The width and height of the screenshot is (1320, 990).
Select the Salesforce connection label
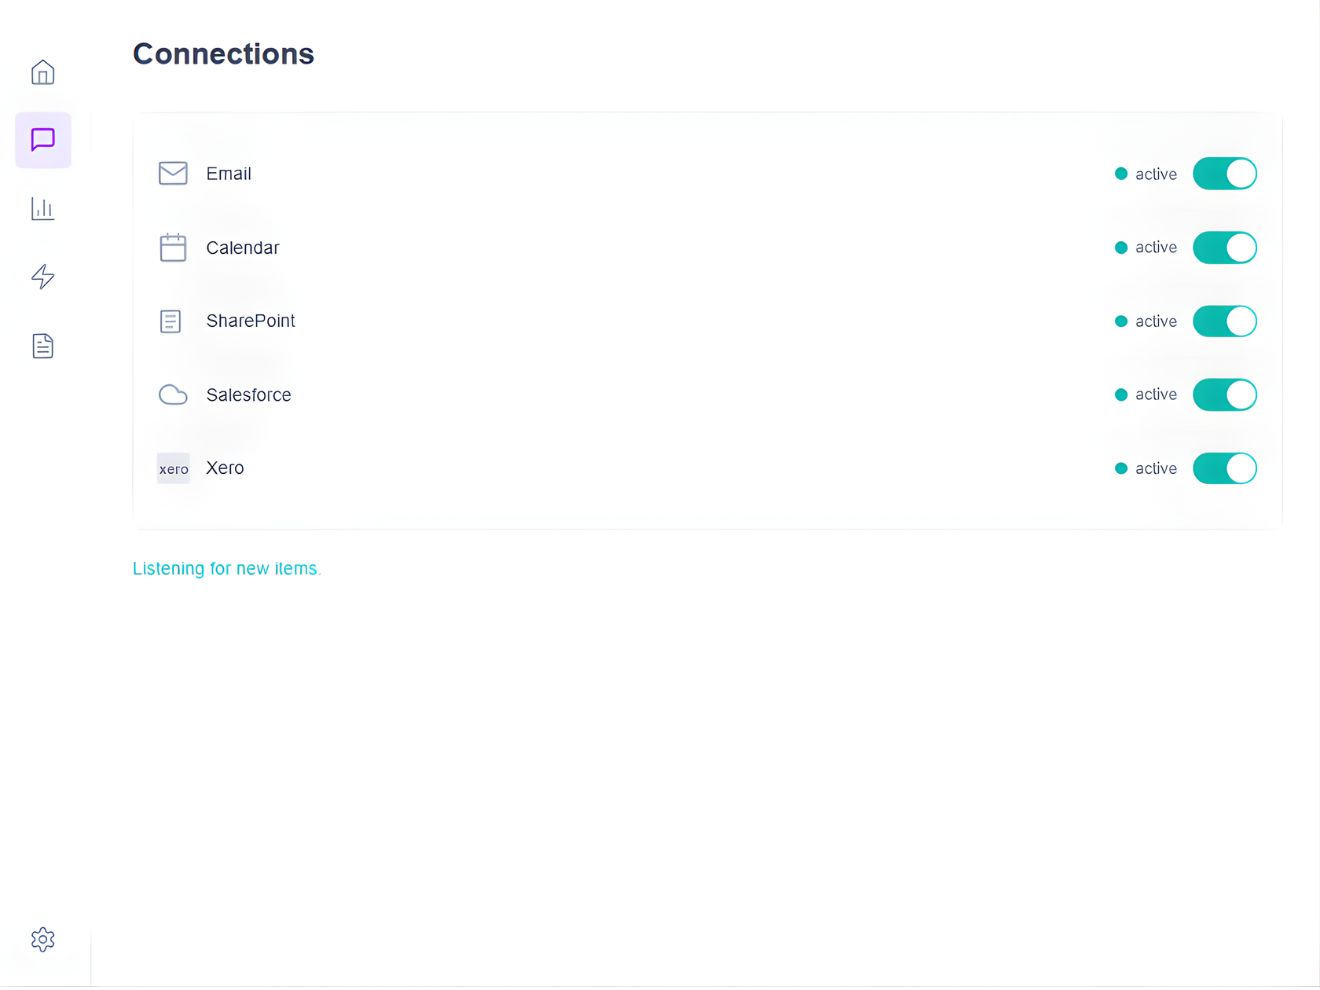248,395
